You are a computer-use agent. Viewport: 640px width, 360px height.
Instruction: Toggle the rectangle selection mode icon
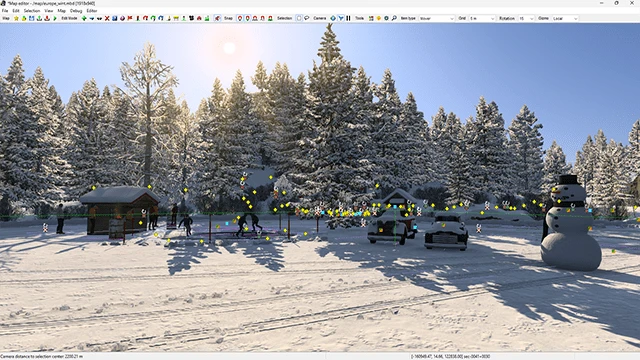(299, 18)
